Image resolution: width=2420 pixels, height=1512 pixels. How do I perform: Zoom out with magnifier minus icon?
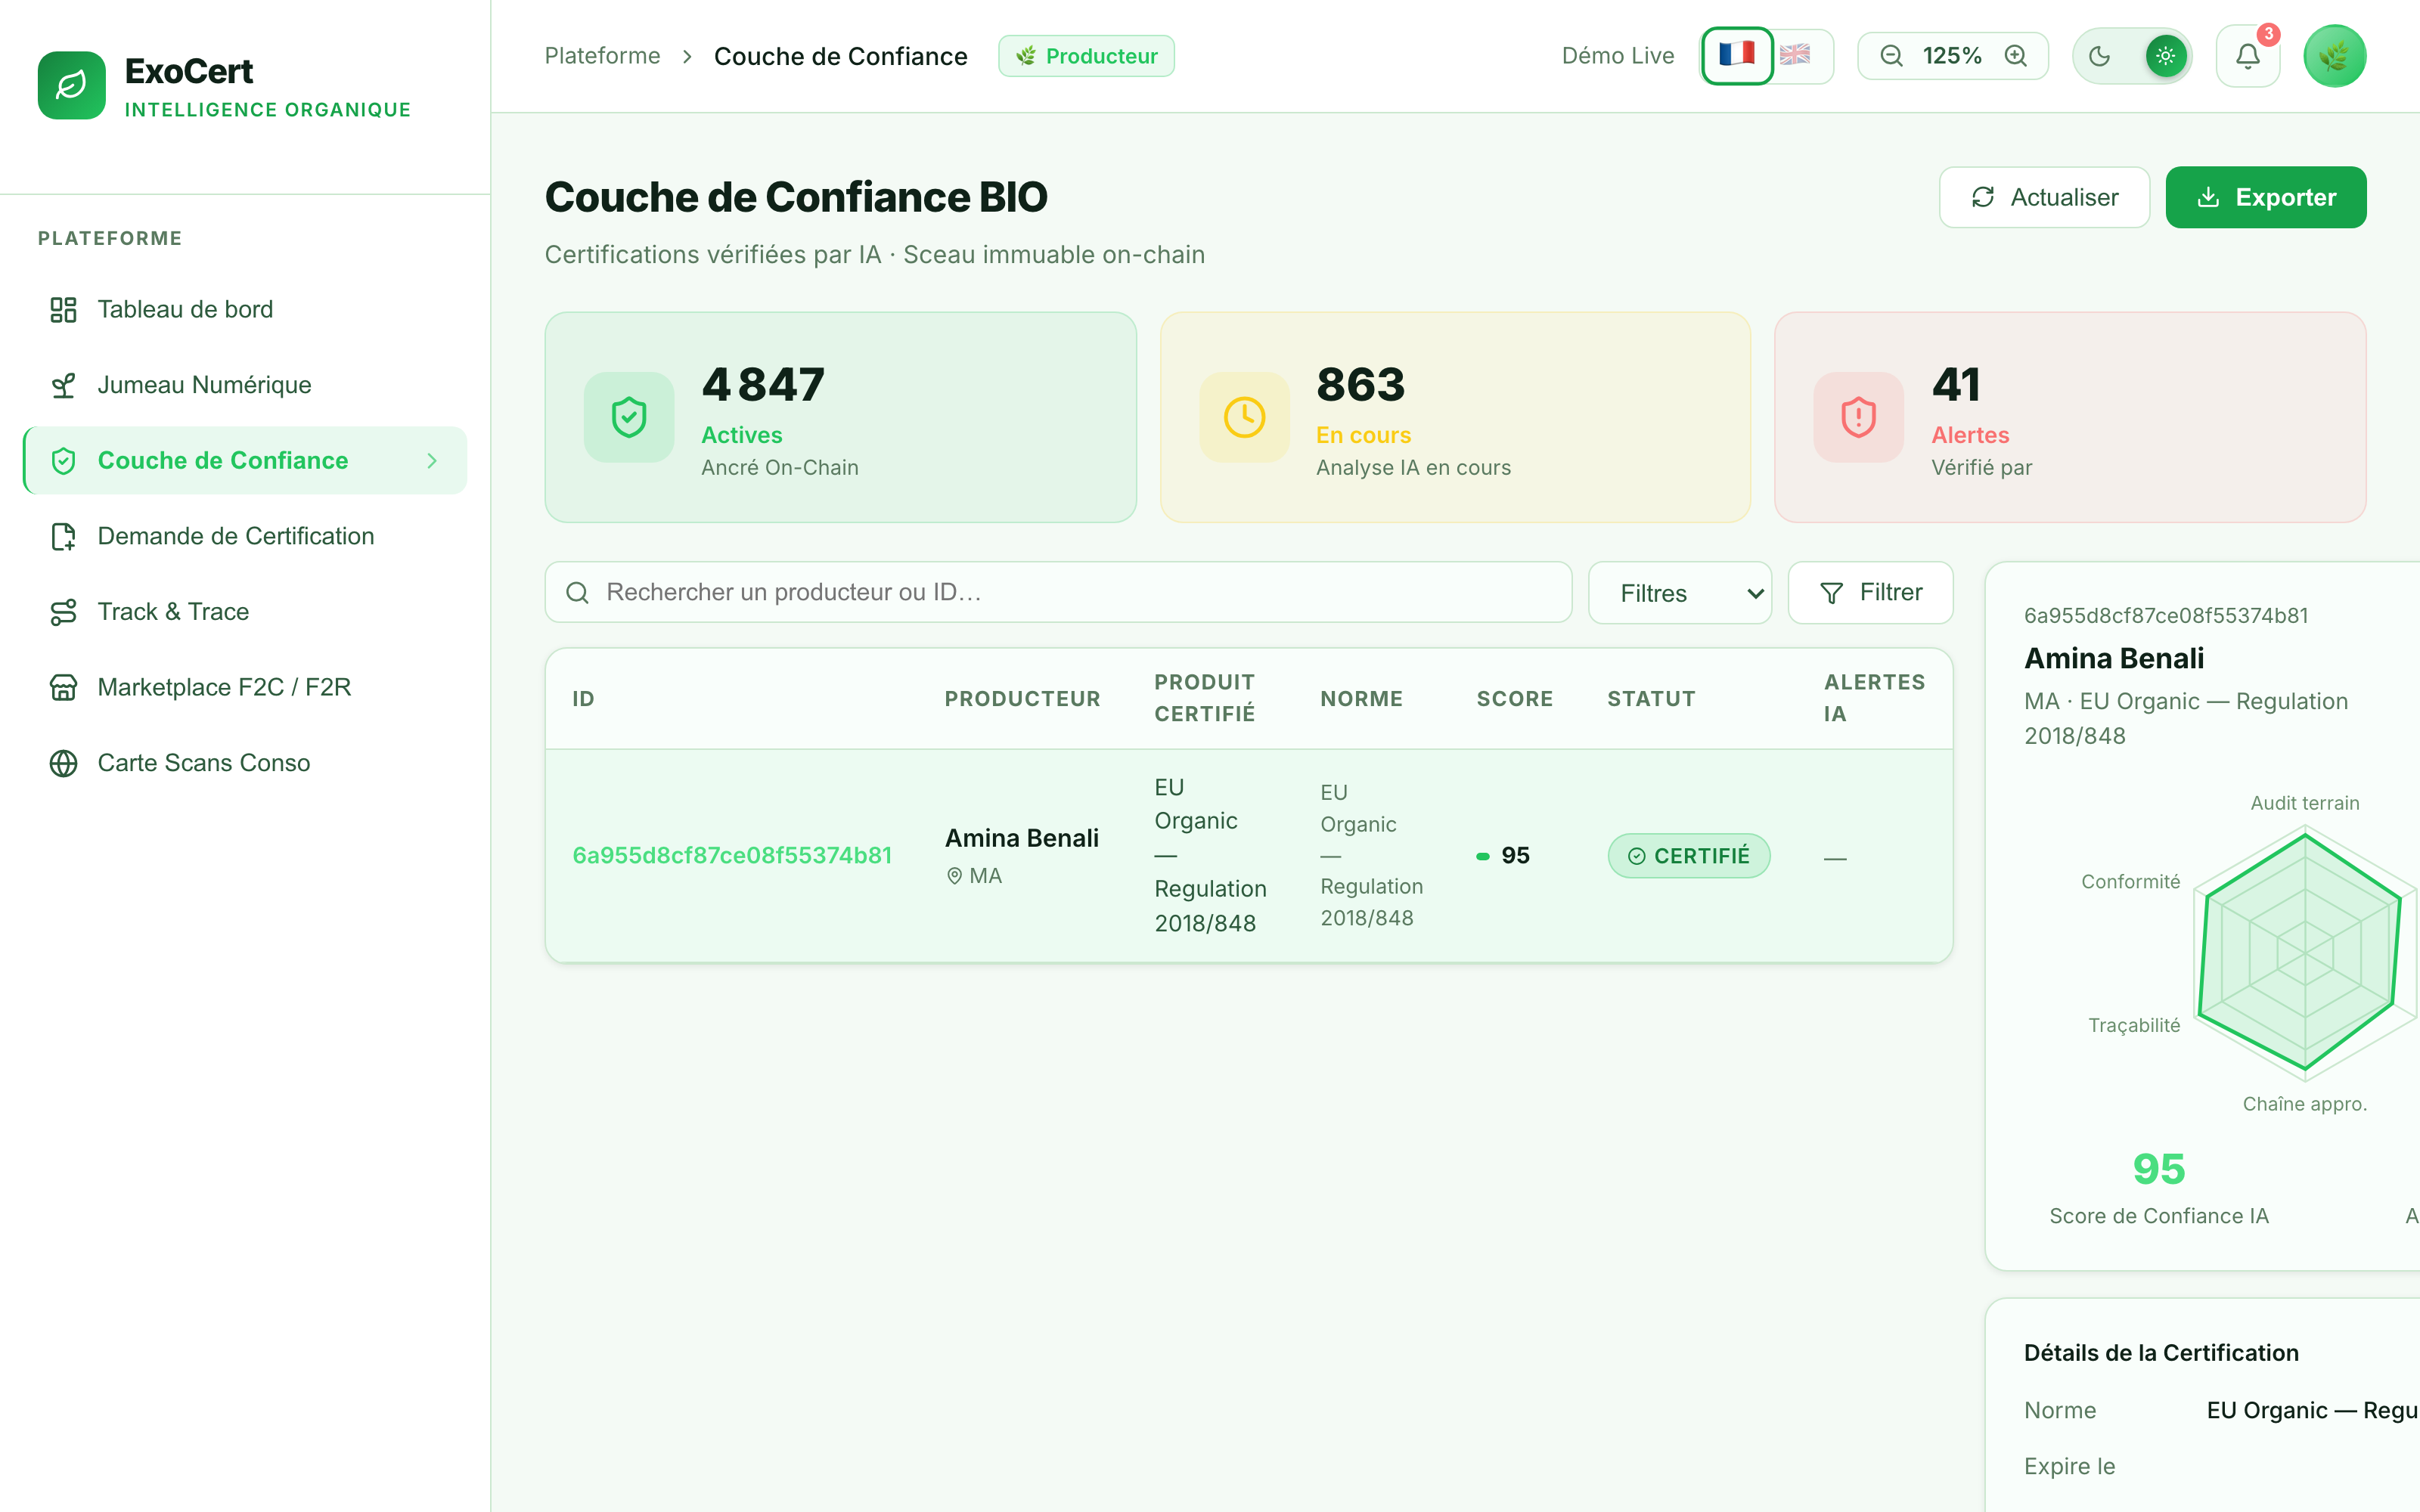[x=1891, y=56]
